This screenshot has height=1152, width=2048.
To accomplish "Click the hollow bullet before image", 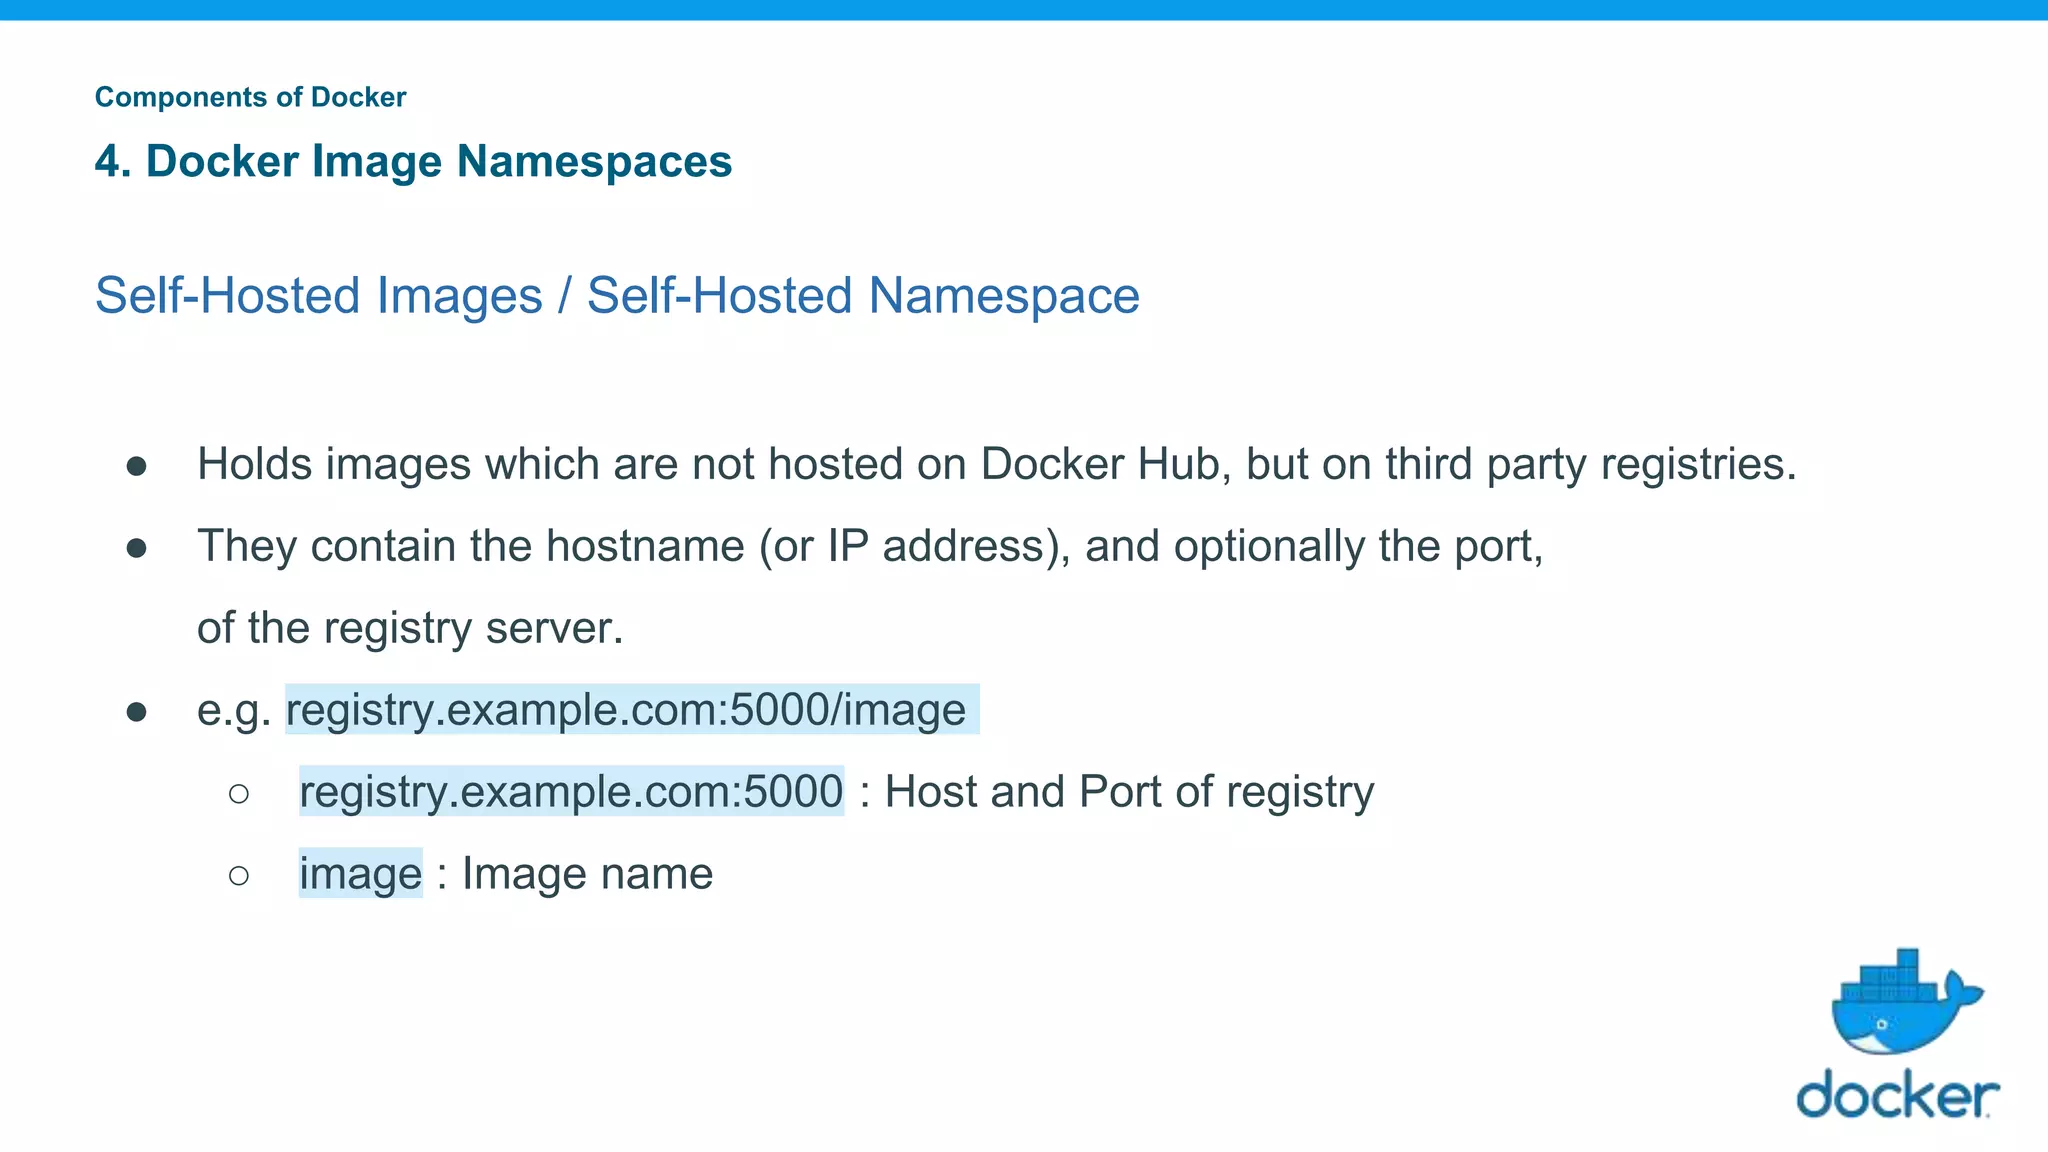I will [238, 876].
